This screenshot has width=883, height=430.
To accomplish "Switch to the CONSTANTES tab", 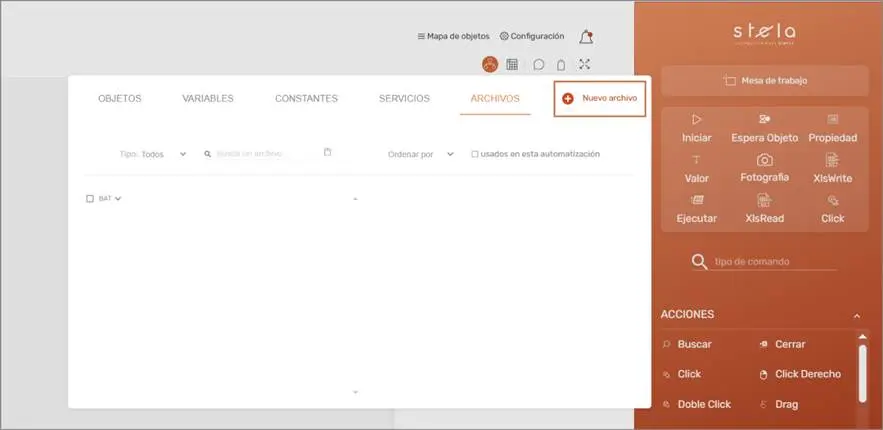I will pyautogui.click(x=306, y=98).
